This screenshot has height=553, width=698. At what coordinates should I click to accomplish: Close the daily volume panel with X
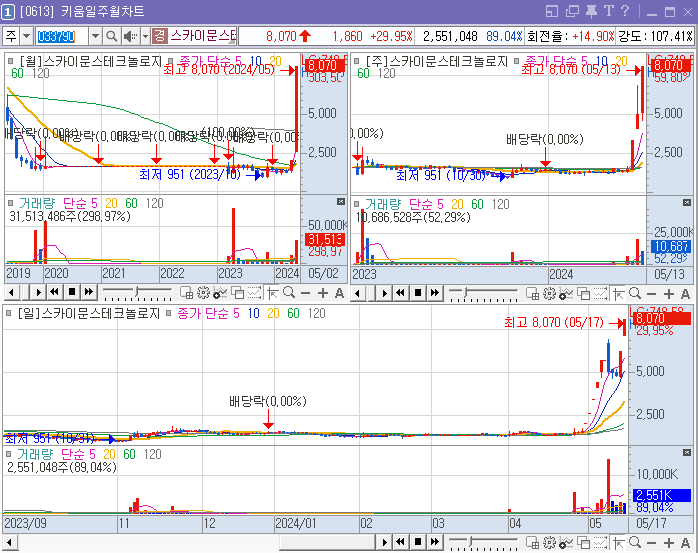click(687, 452)
